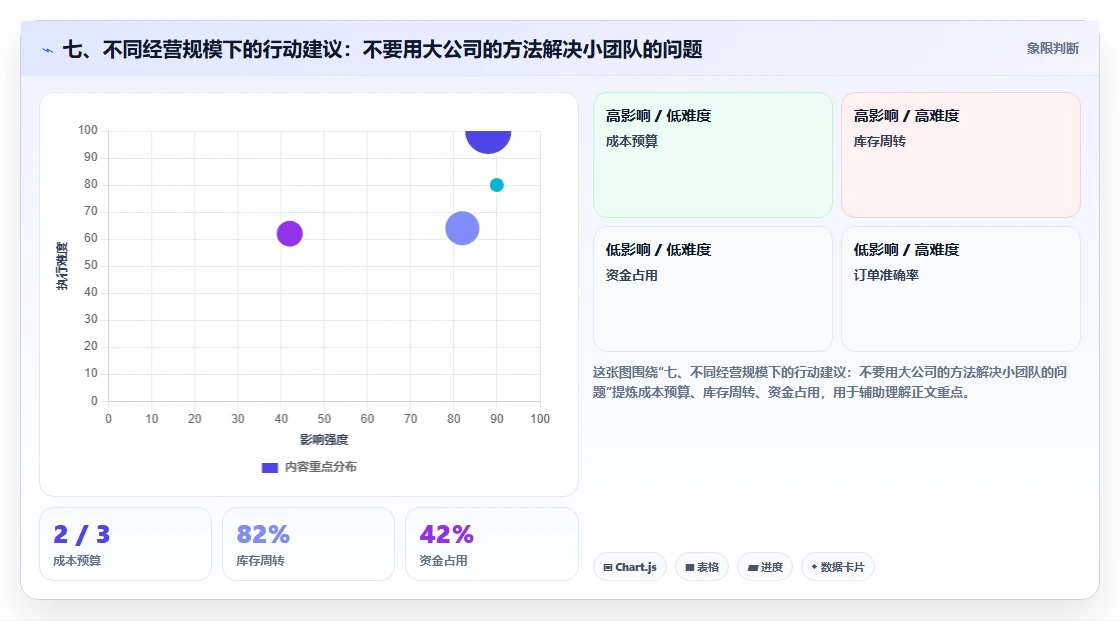Click the 42% 资金占用 stat card
1120x621 pixels.
pyautogui.click(x=491, y=544)
